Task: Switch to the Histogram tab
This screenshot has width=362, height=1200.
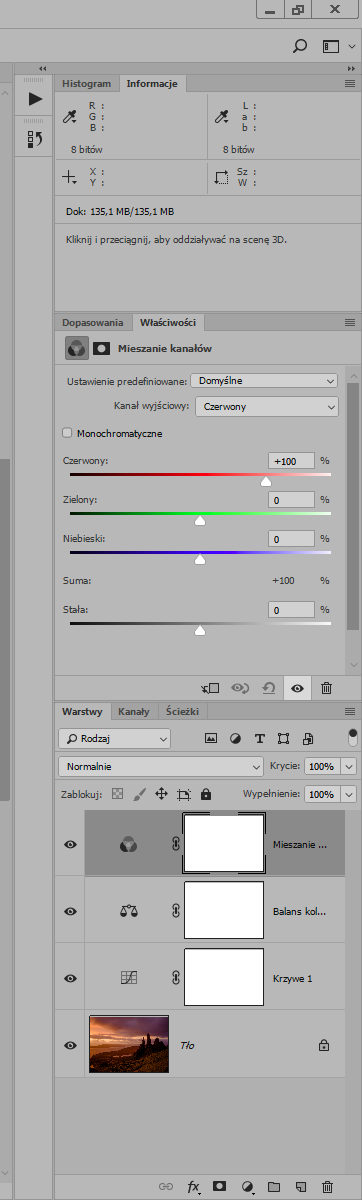Action: point(86,84)
